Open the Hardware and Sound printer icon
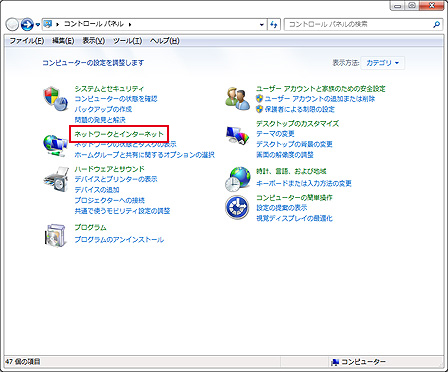Image resolution: width=448 pixels, height=372 pixels. click(56, 179)
